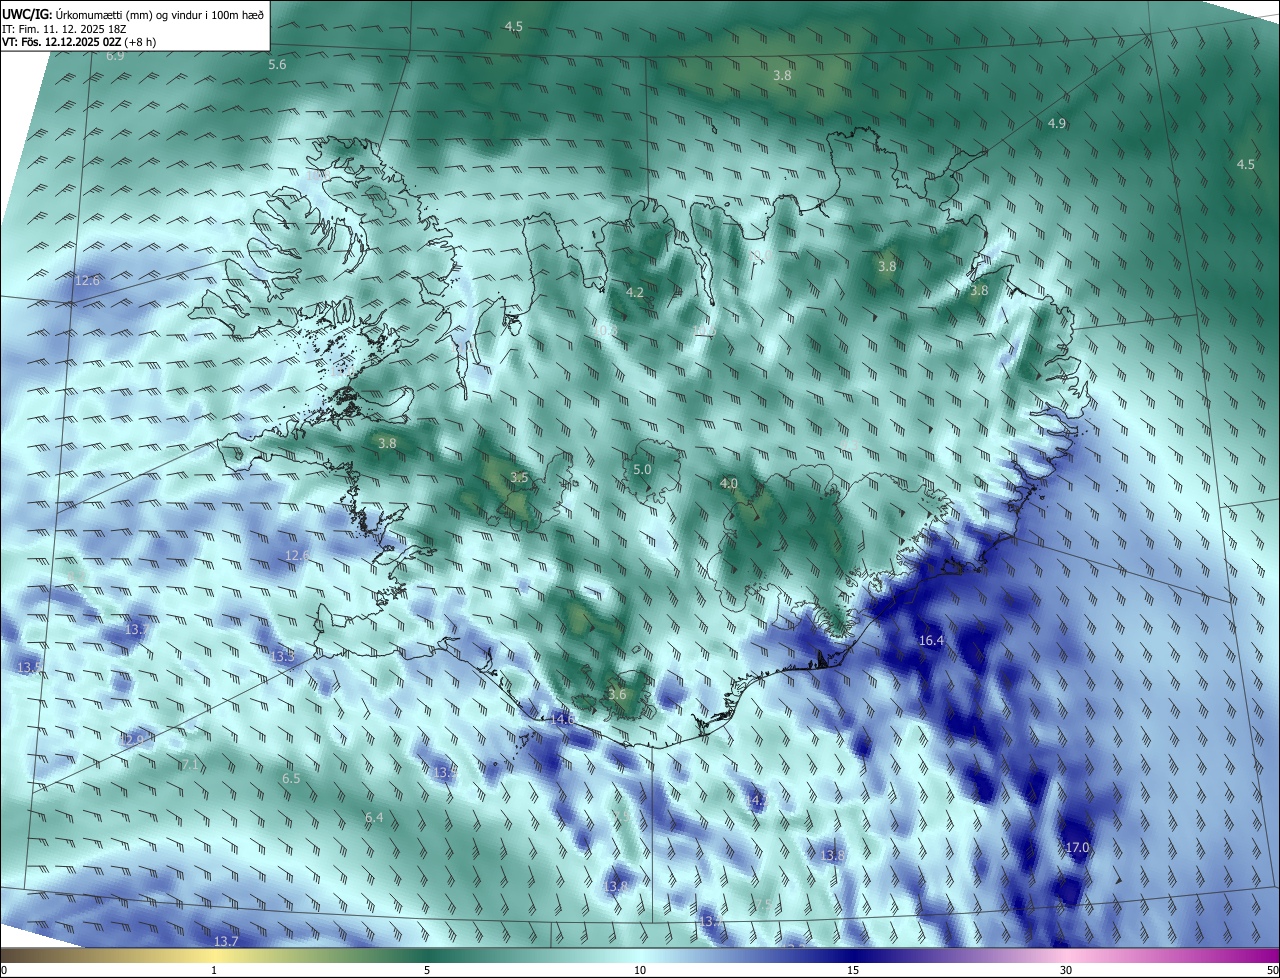Viewport: 1280px width, 978px height.
Task: Select the 5.0 value over the glacier outline
Action: 642,469
